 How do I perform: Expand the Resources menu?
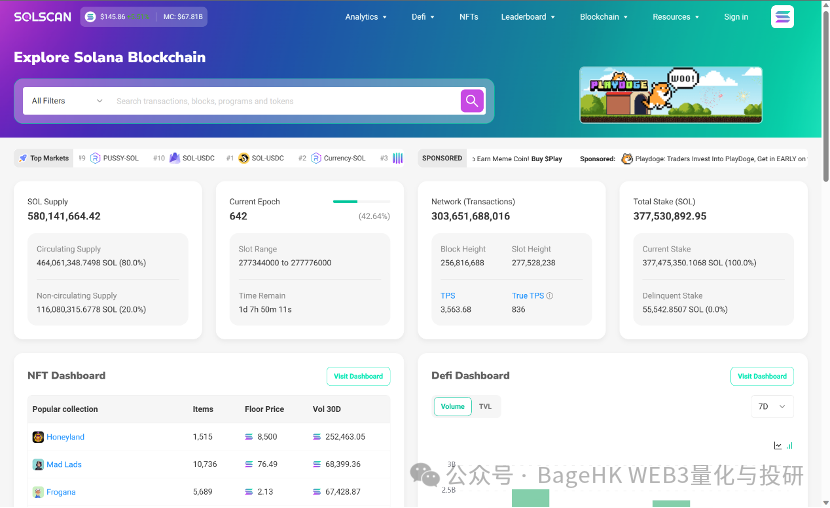coord(675,17)
